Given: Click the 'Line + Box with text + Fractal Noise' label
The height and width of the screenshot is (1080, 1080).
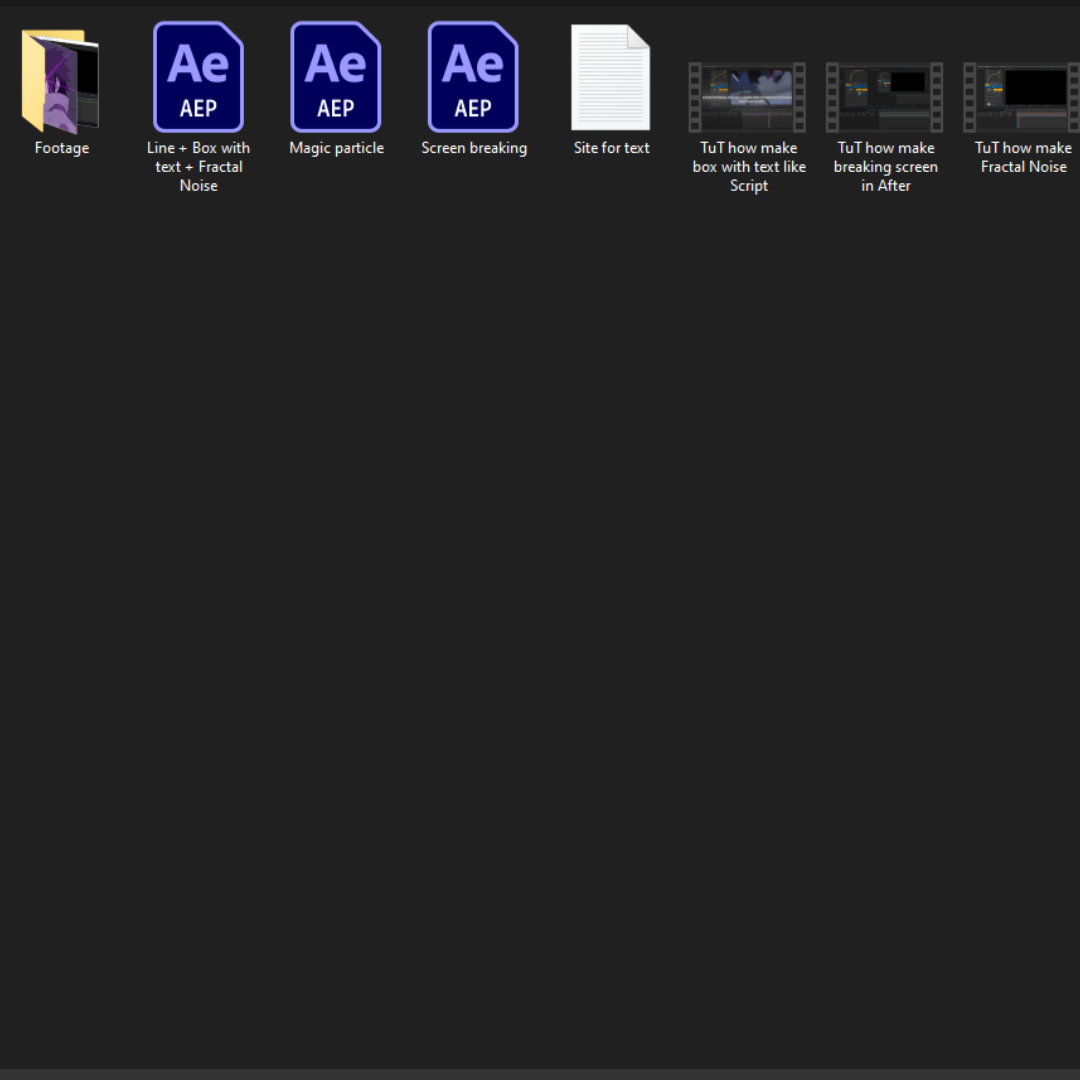Looking at the screenshot, I should click(x=198, y=167).
